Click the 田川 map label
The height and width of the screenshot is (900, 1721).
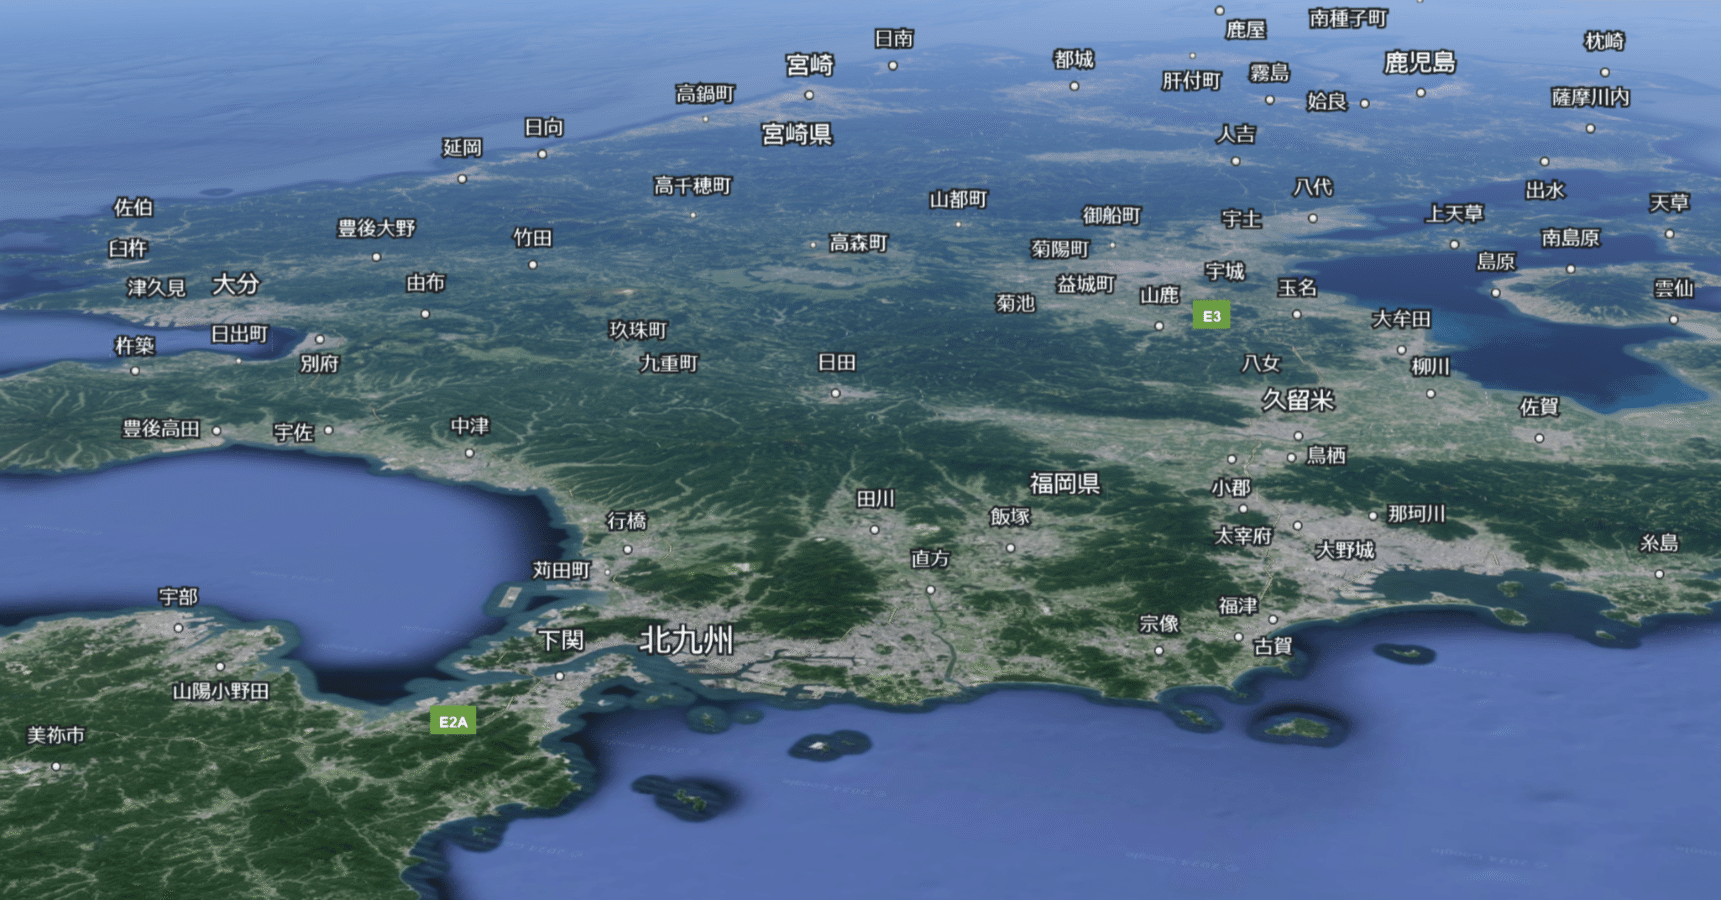click(875, 499)
